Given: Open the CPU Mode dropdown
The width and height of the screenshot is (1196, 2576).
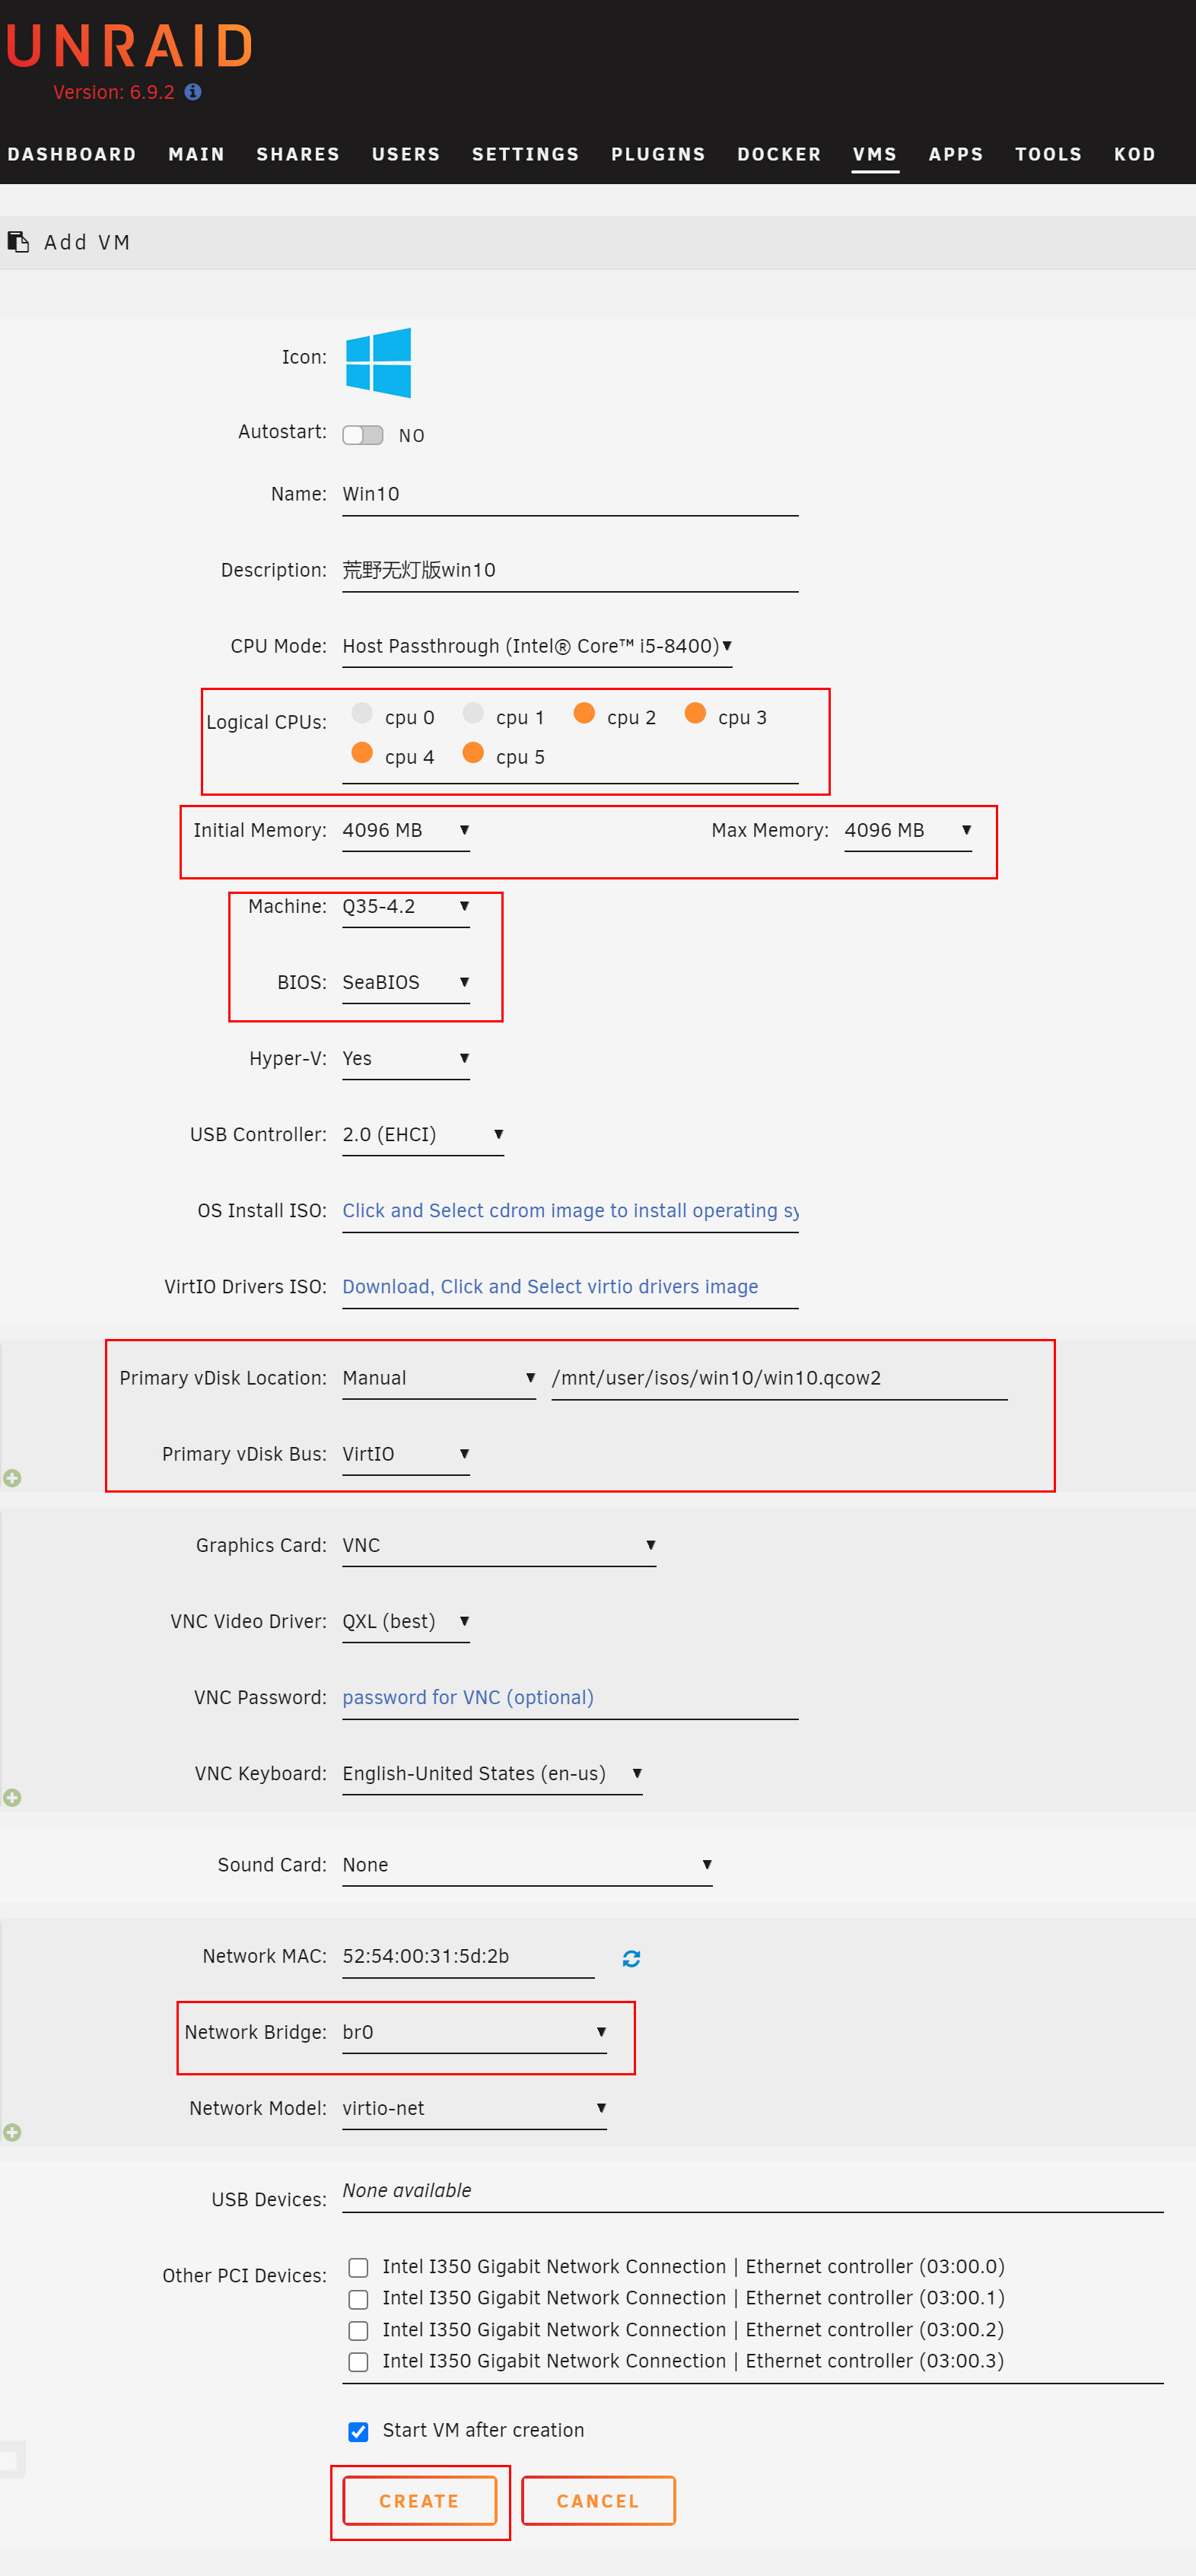Looking at the screenshot, I should click(x=537, y=647).
